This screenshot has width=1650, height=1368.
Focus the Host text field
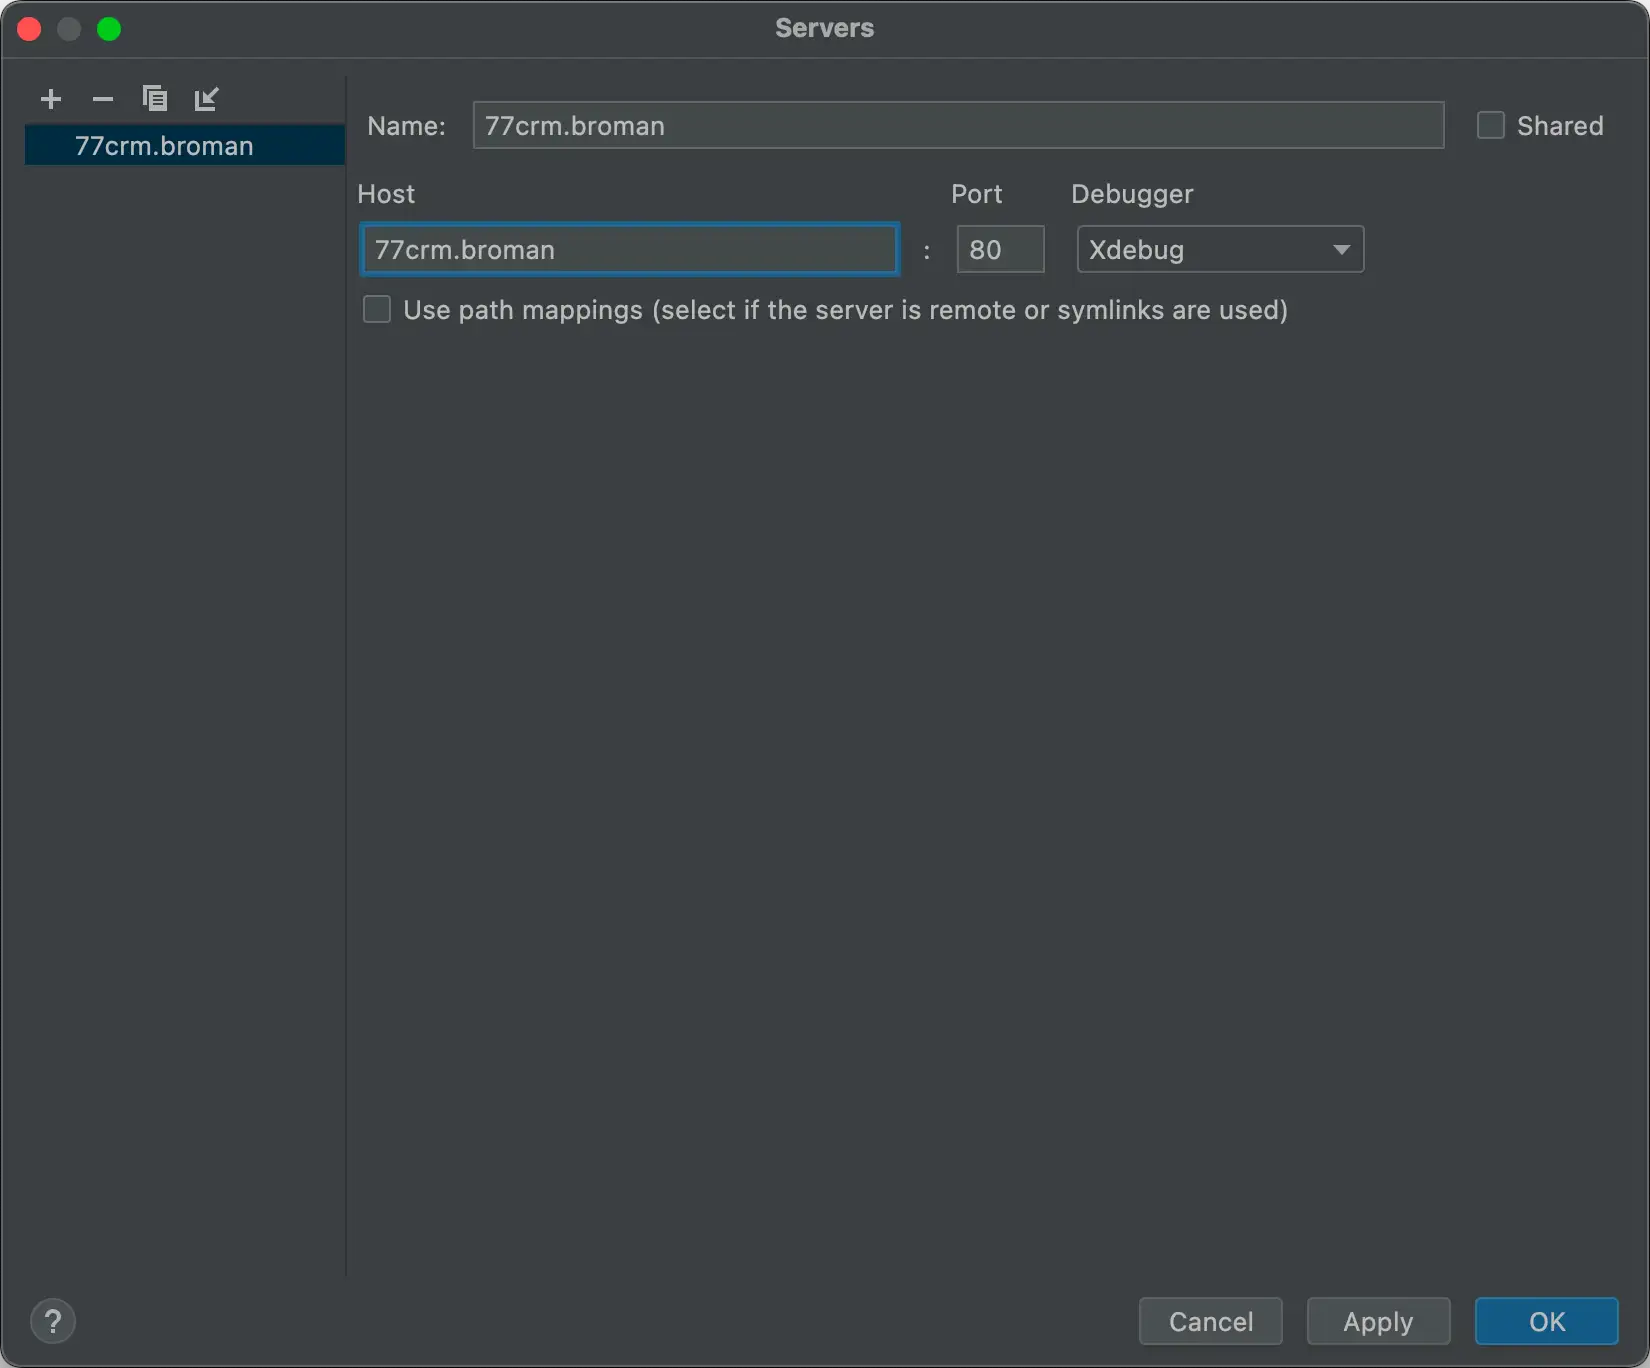629,249
